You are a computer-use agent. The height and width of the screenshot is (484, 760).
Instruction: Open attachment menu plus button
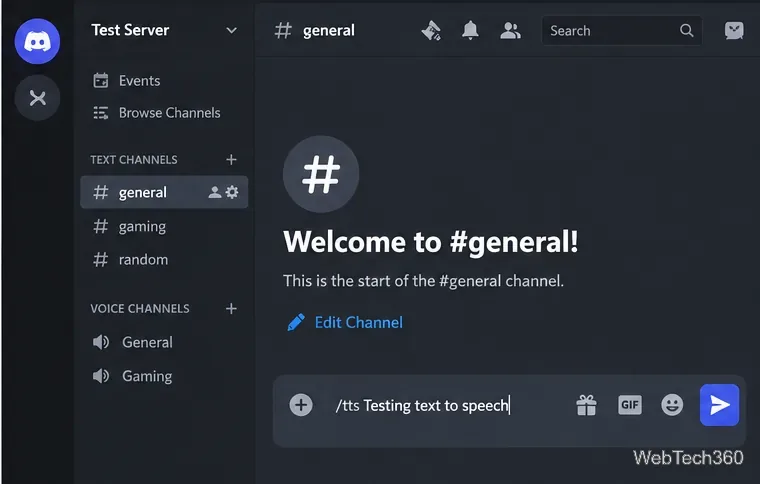pyautogui.click(x=301, y=405)
